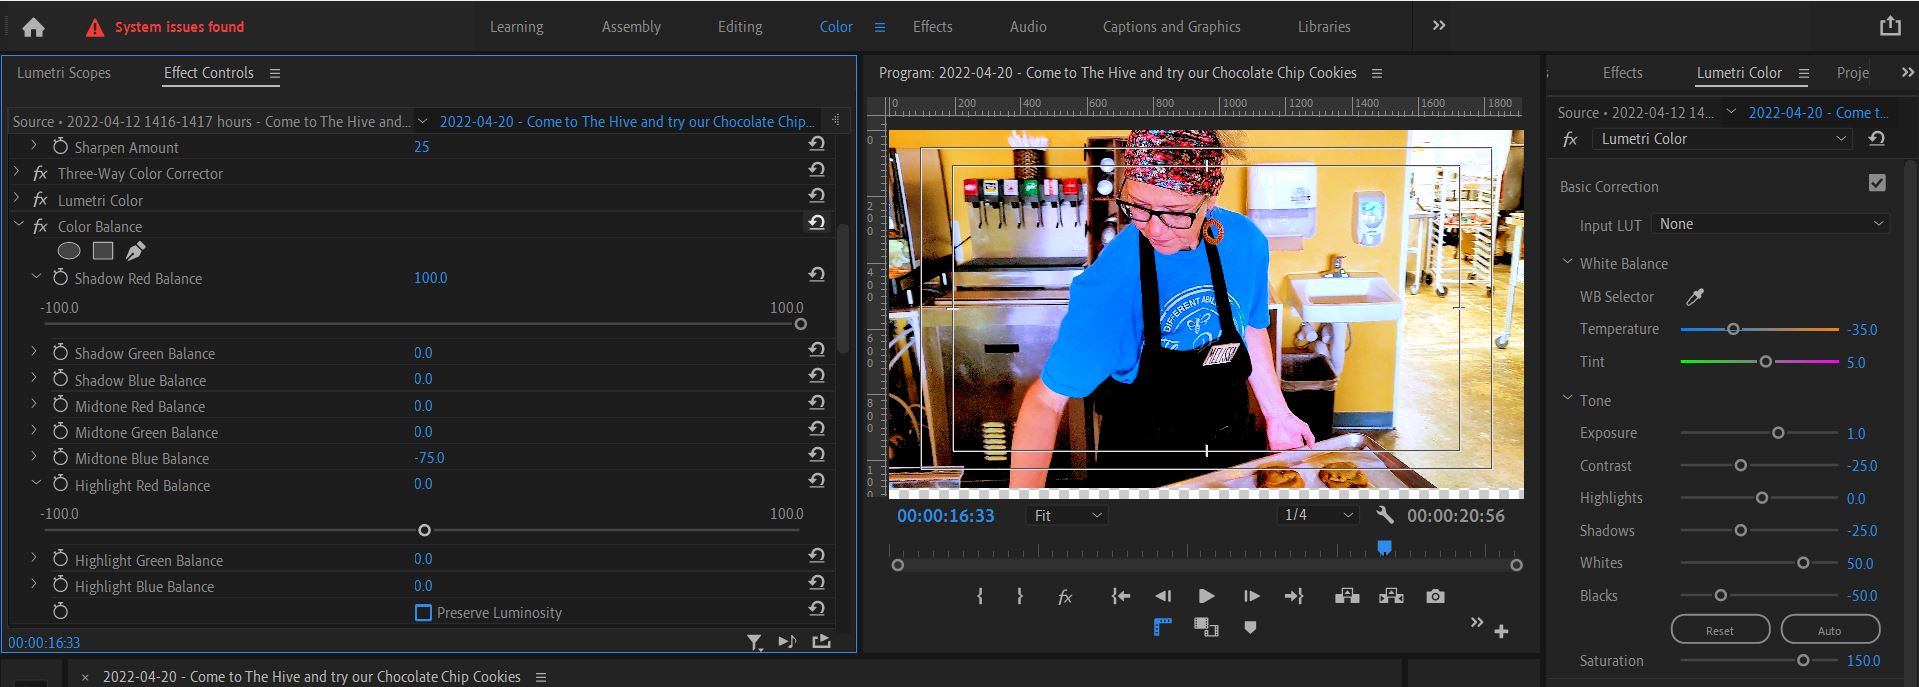Image resolution: width=1919 pixels, height=687 pixels.
Task: Open the Program monitor panel menu
Action: click(1377, 73)
